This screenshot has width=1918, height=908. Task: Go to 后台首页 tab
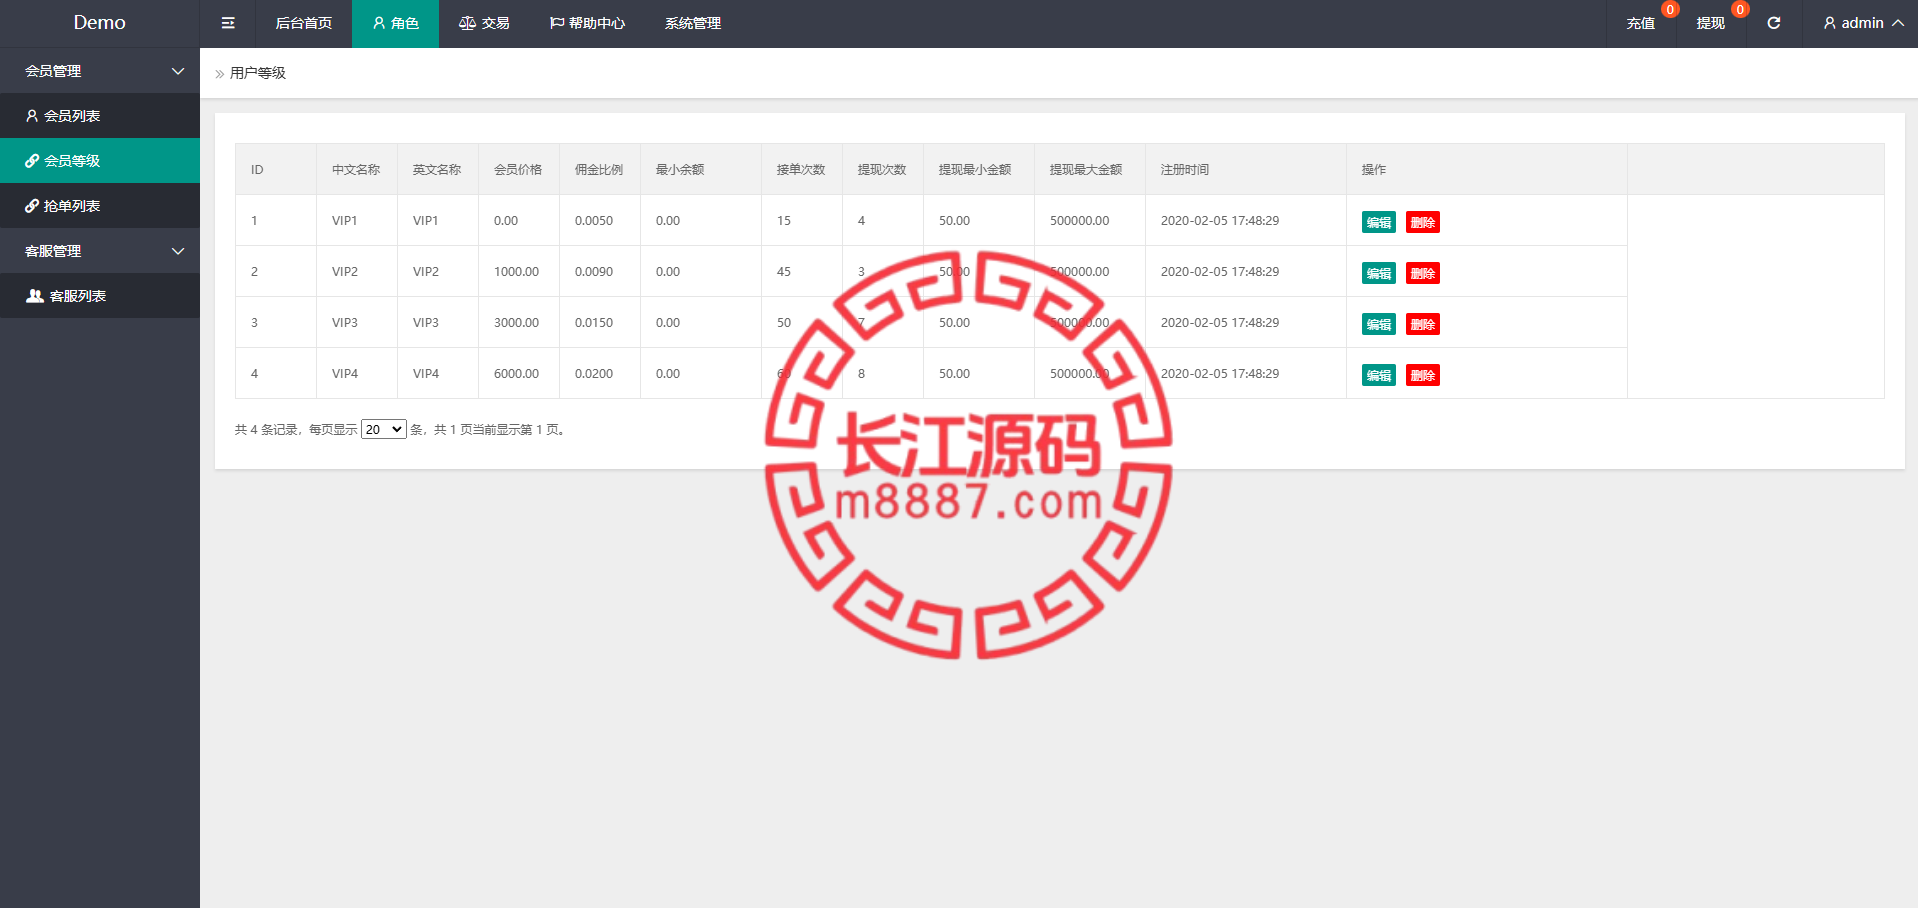304,23
